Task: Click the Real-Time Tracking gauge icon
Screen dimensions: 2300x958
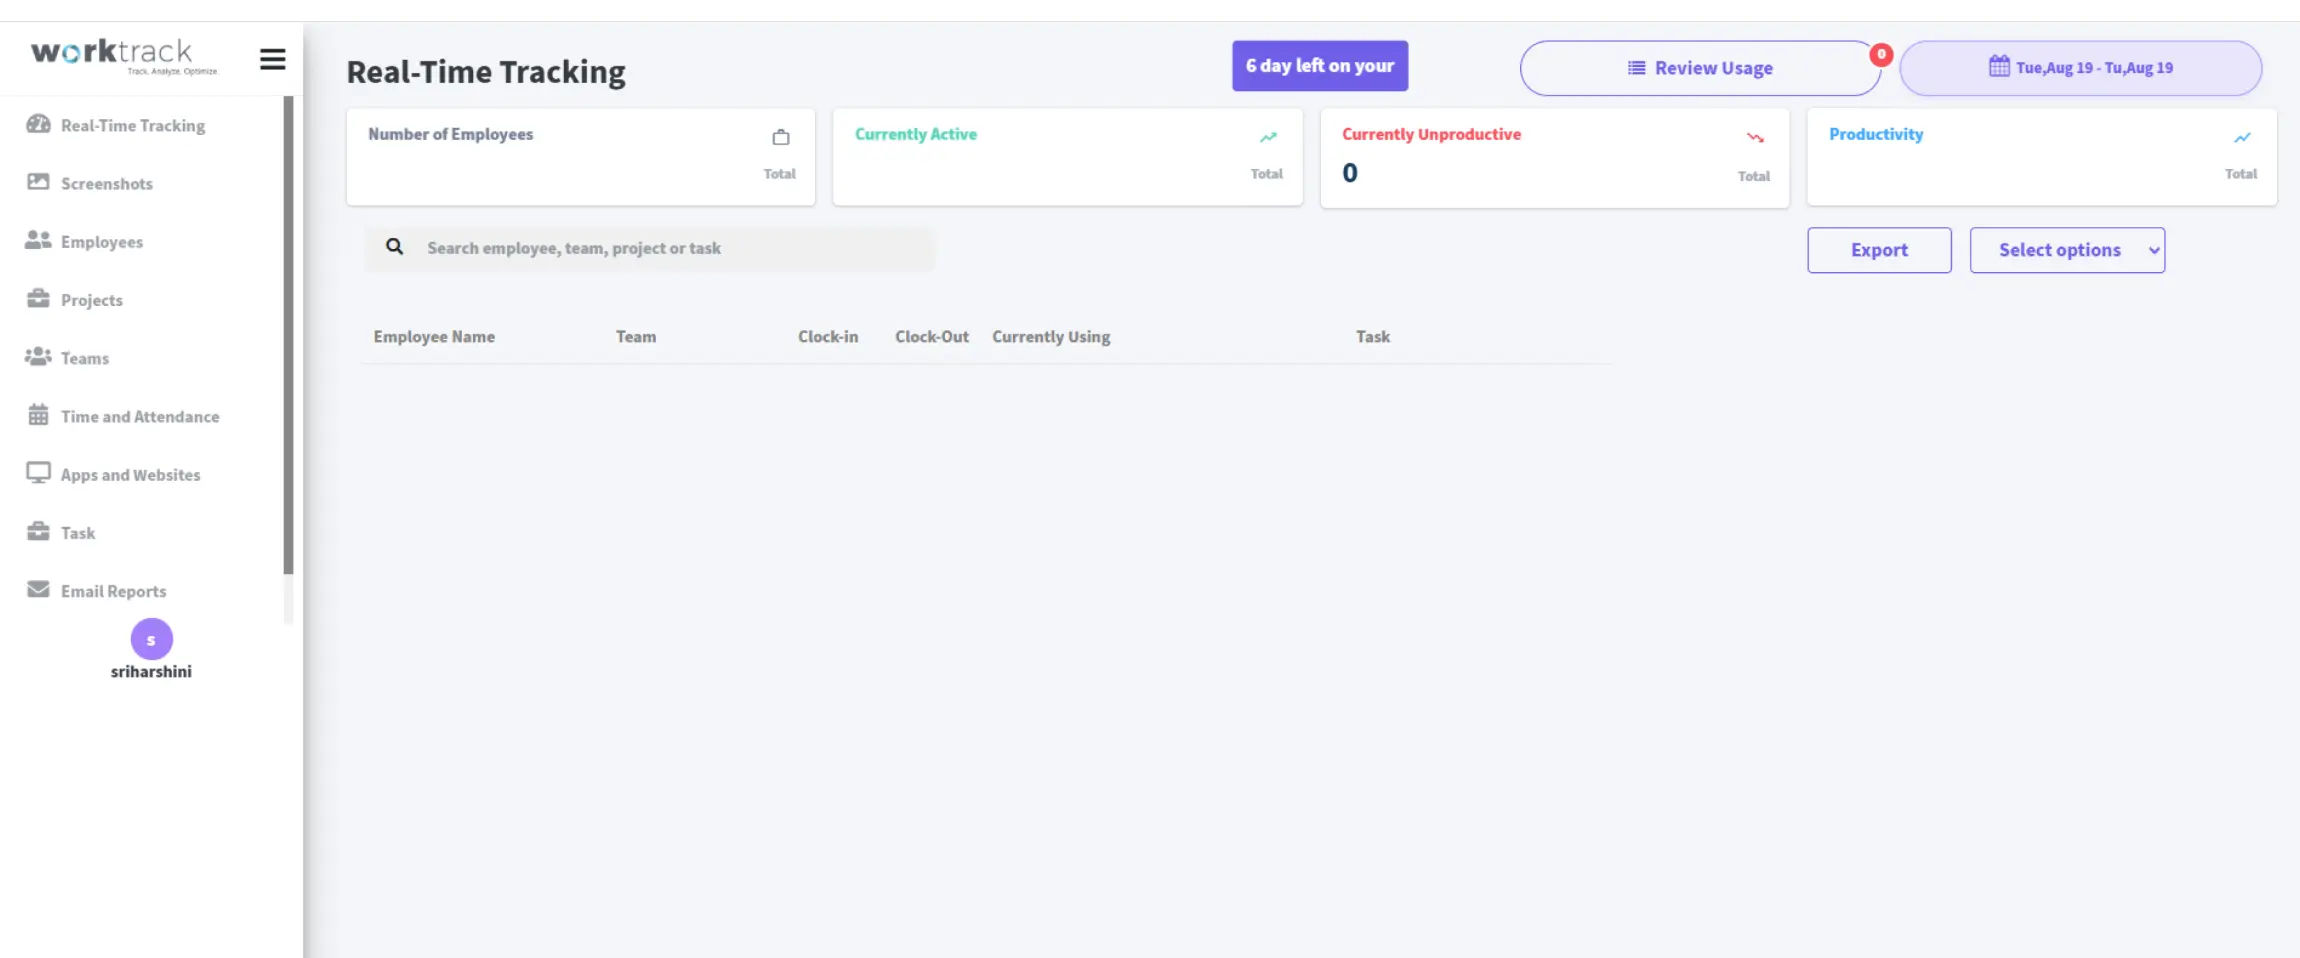Action: pos(38,124)
